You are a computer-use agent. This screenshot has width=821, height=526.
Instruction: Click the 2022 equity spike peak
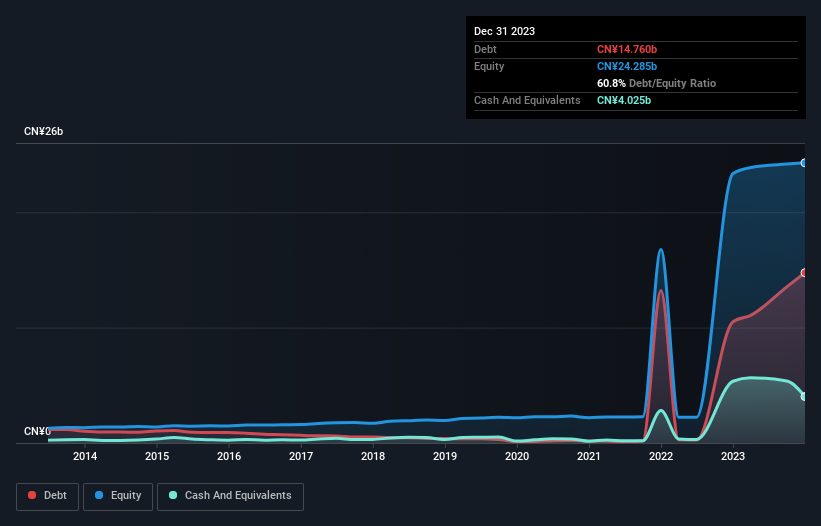tap(661, 250)
